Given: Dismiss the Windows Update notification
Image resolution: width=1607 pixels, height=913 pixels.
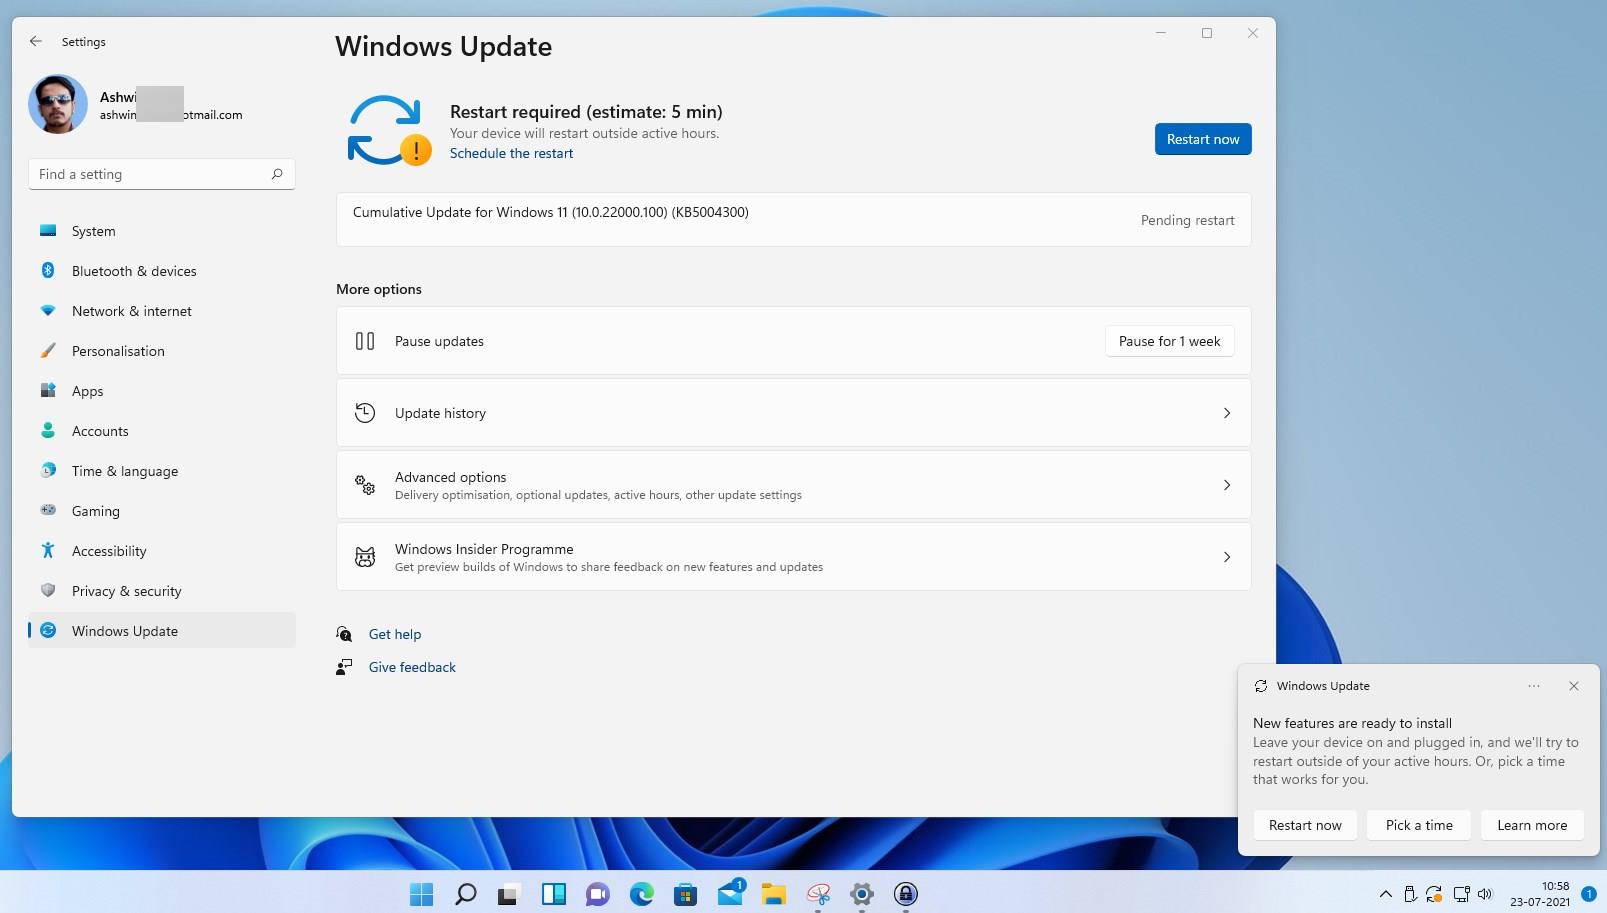Looking at the screenshot, I should pyautogui.click(x=1574, y=686).
